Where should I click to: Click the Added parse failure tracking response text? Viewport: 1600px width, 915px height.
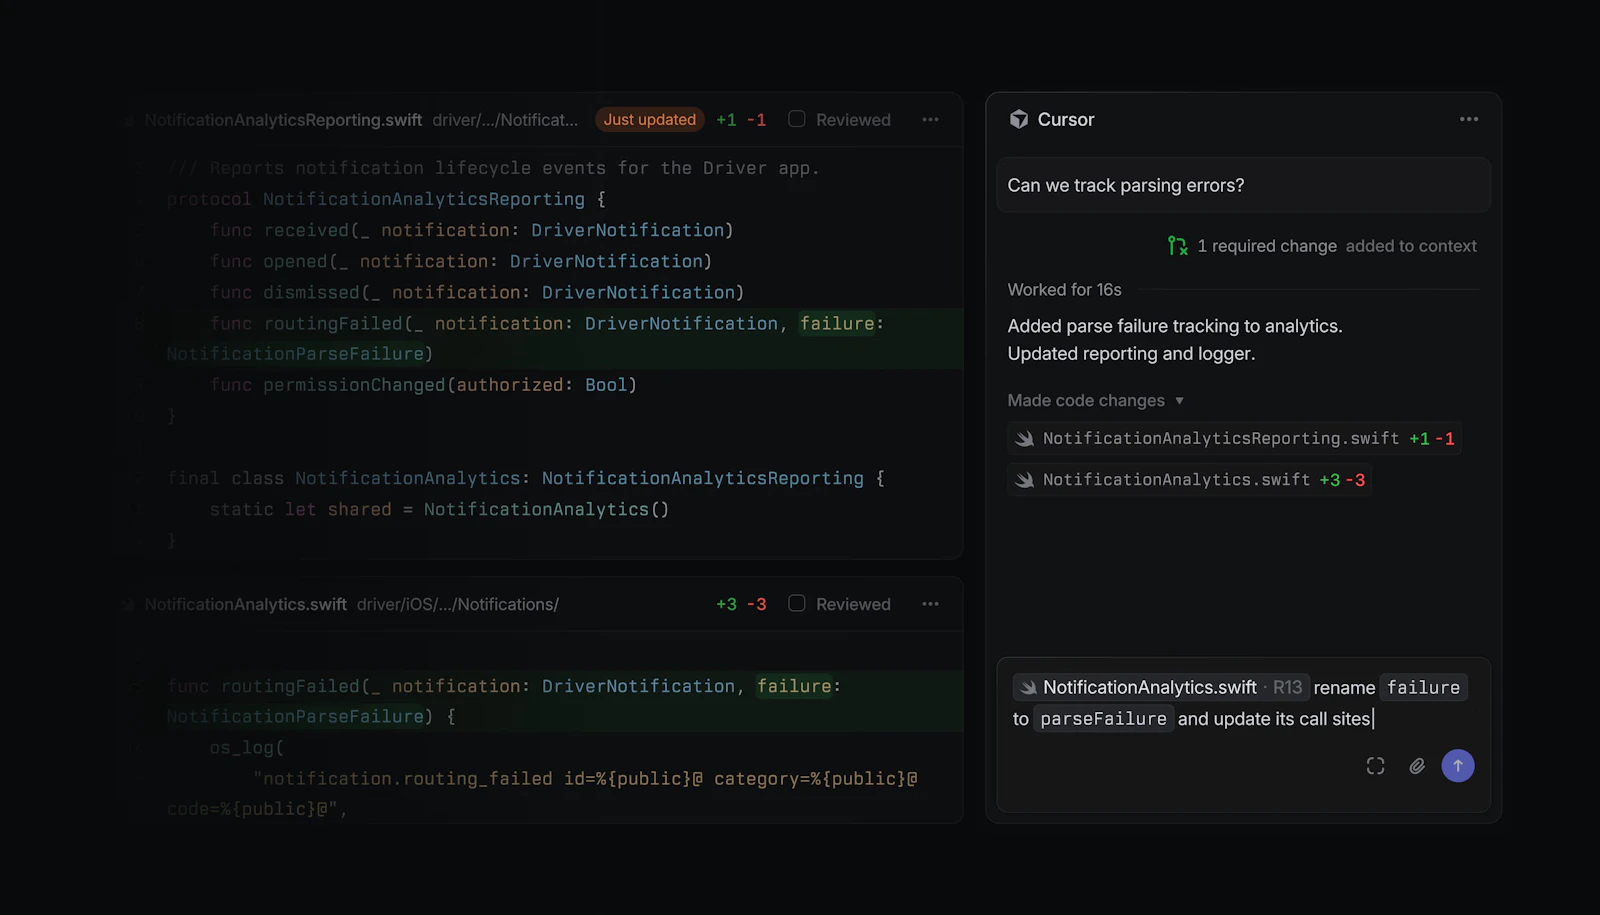(x=1175, y=340)
